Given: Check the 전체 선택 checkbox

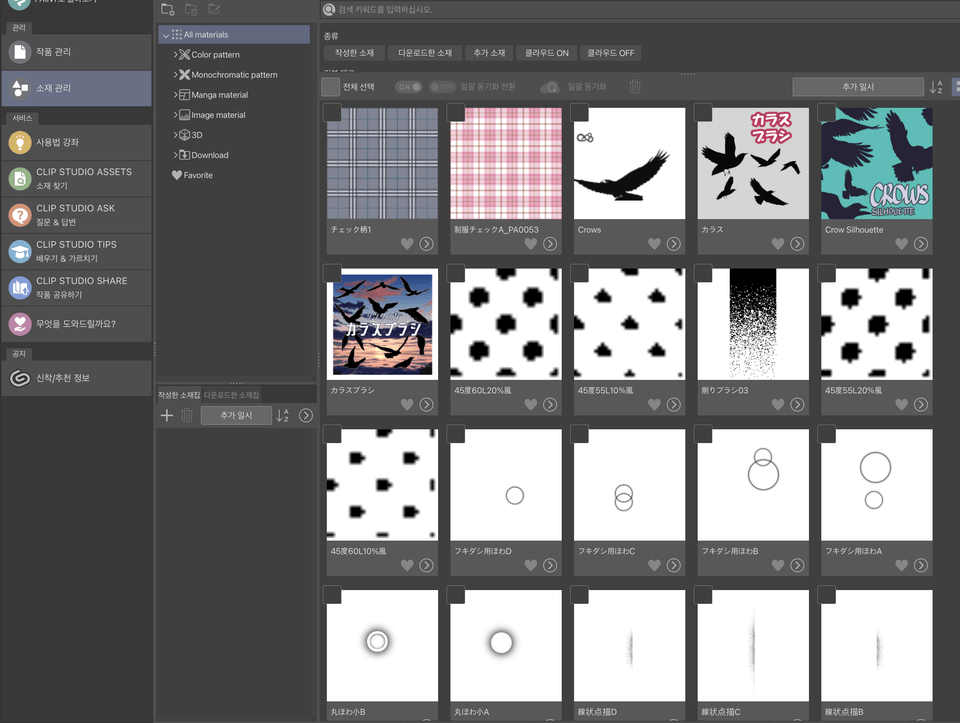Looking at the screenshot, I should pyautogui.click(x=331, y=87).
